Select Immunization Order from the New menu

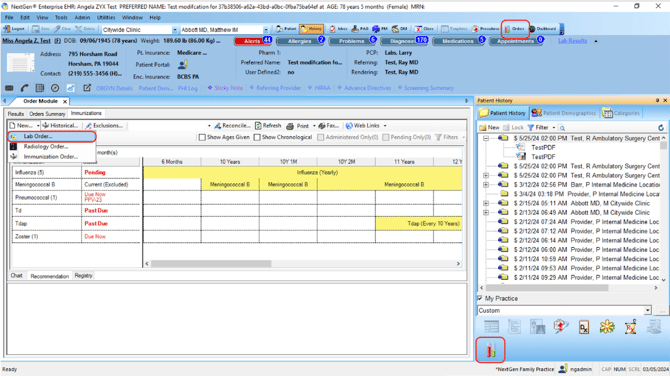coord(51,157)
